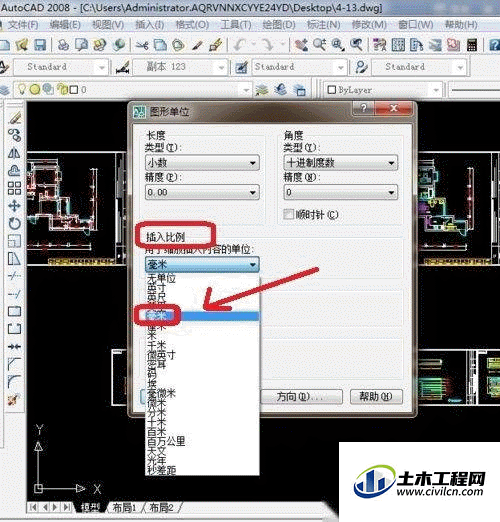Screen dimensions: 500x522
Task: Click the Match Properties brush icon
Action: (197, 45)
